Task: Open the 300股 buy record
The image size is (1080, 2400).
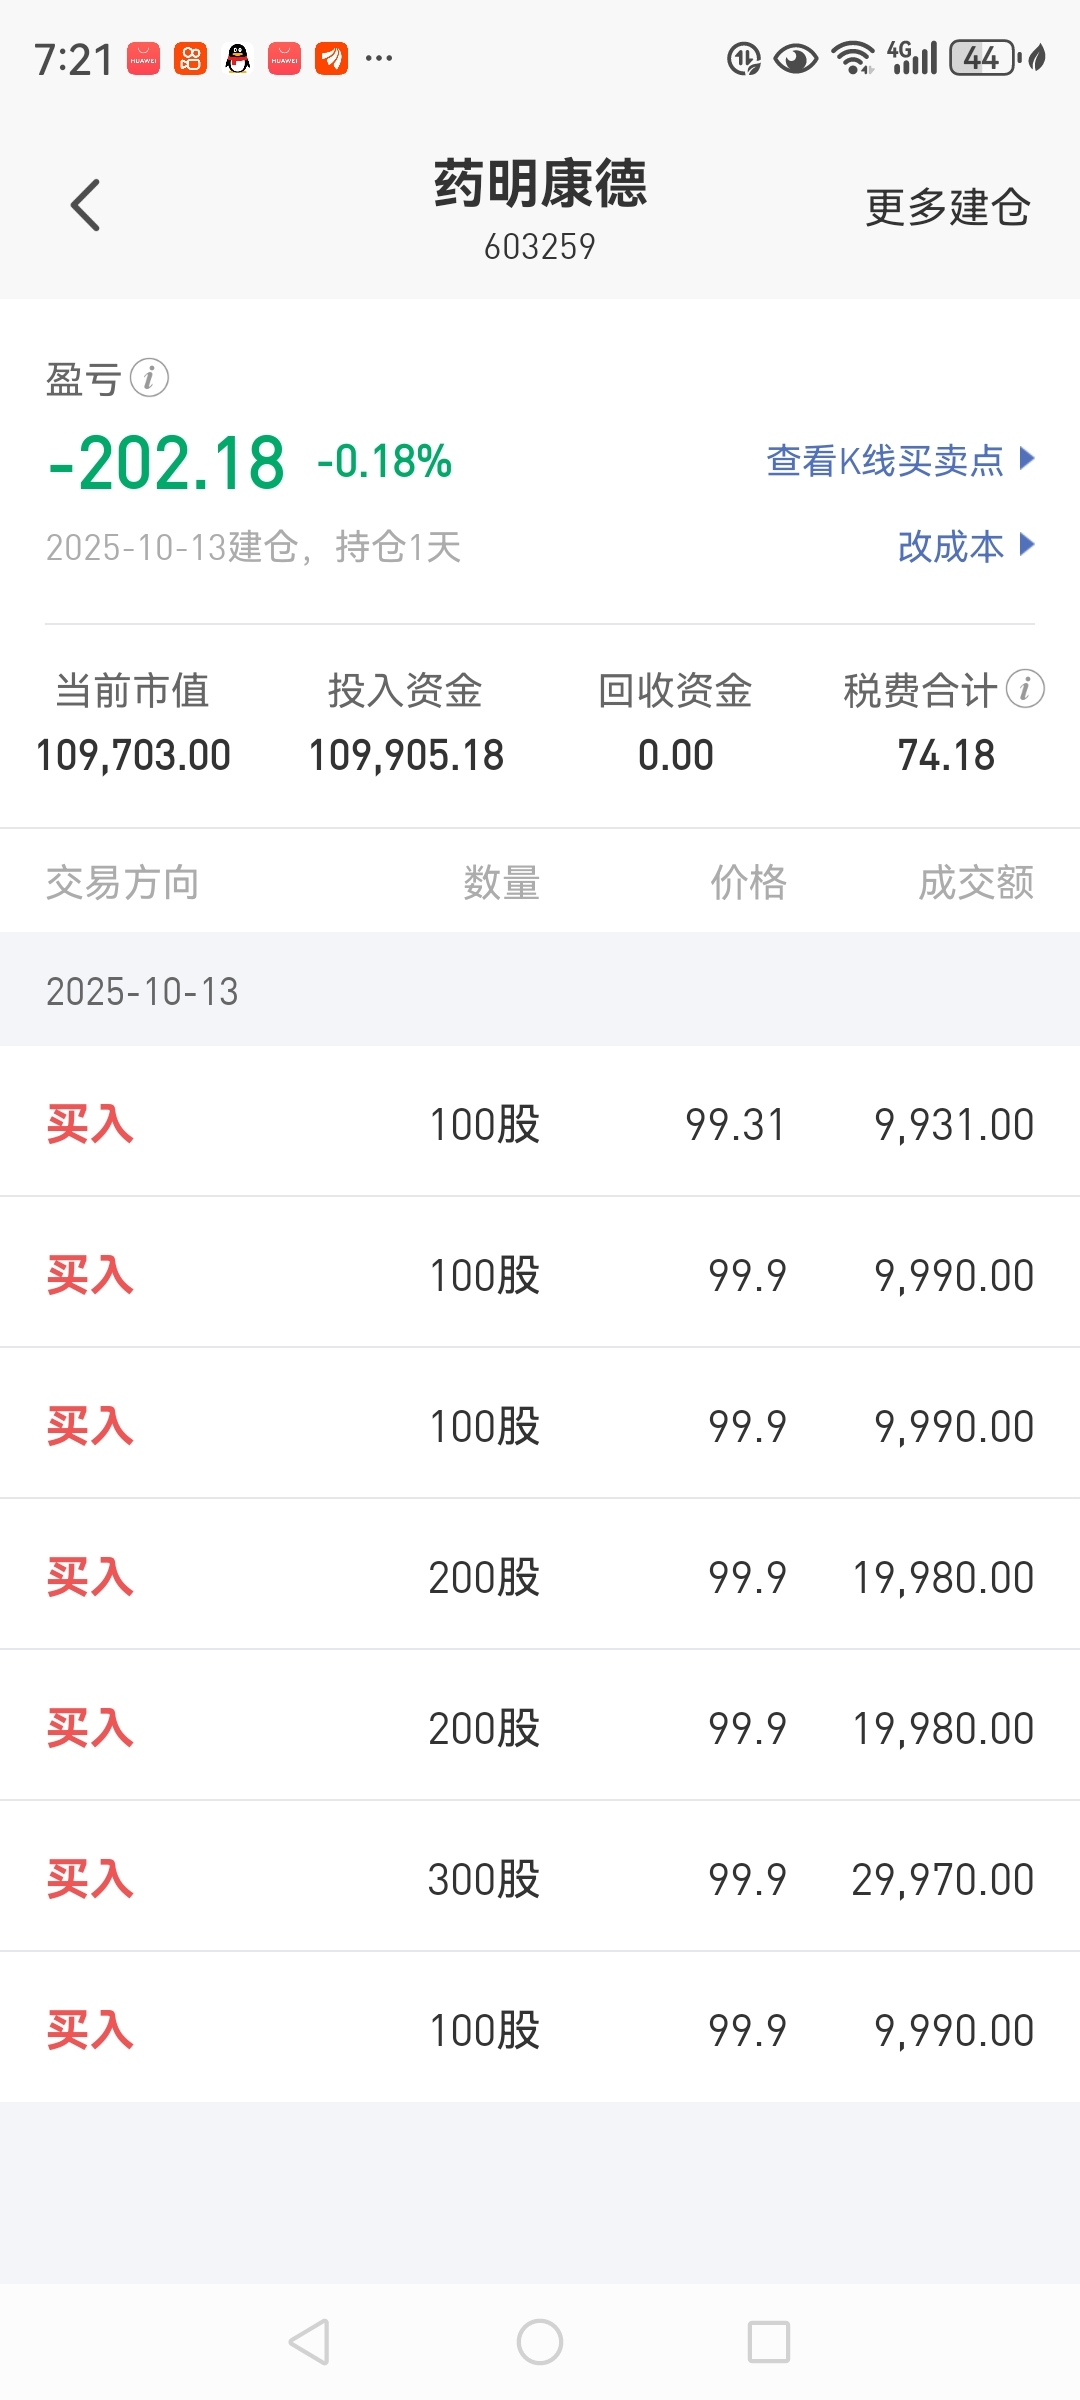Action: coord(540,1879)
